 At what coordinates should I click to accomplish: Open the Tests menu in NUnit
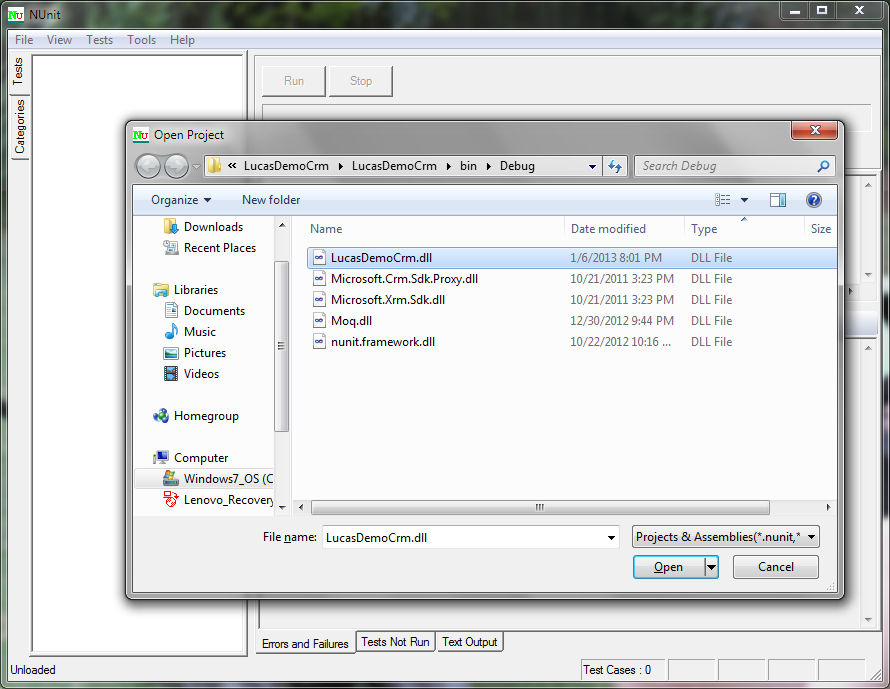click(x=99, y=40)
